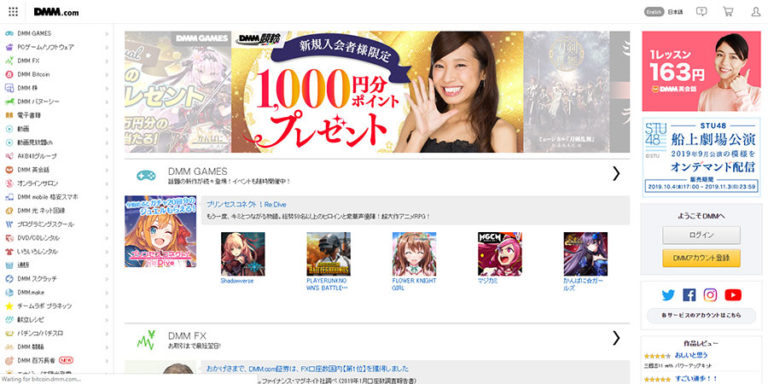Open the DMM英会話 163円 lesson ad
The image size is (768, 384).
[x=701, y=71]
